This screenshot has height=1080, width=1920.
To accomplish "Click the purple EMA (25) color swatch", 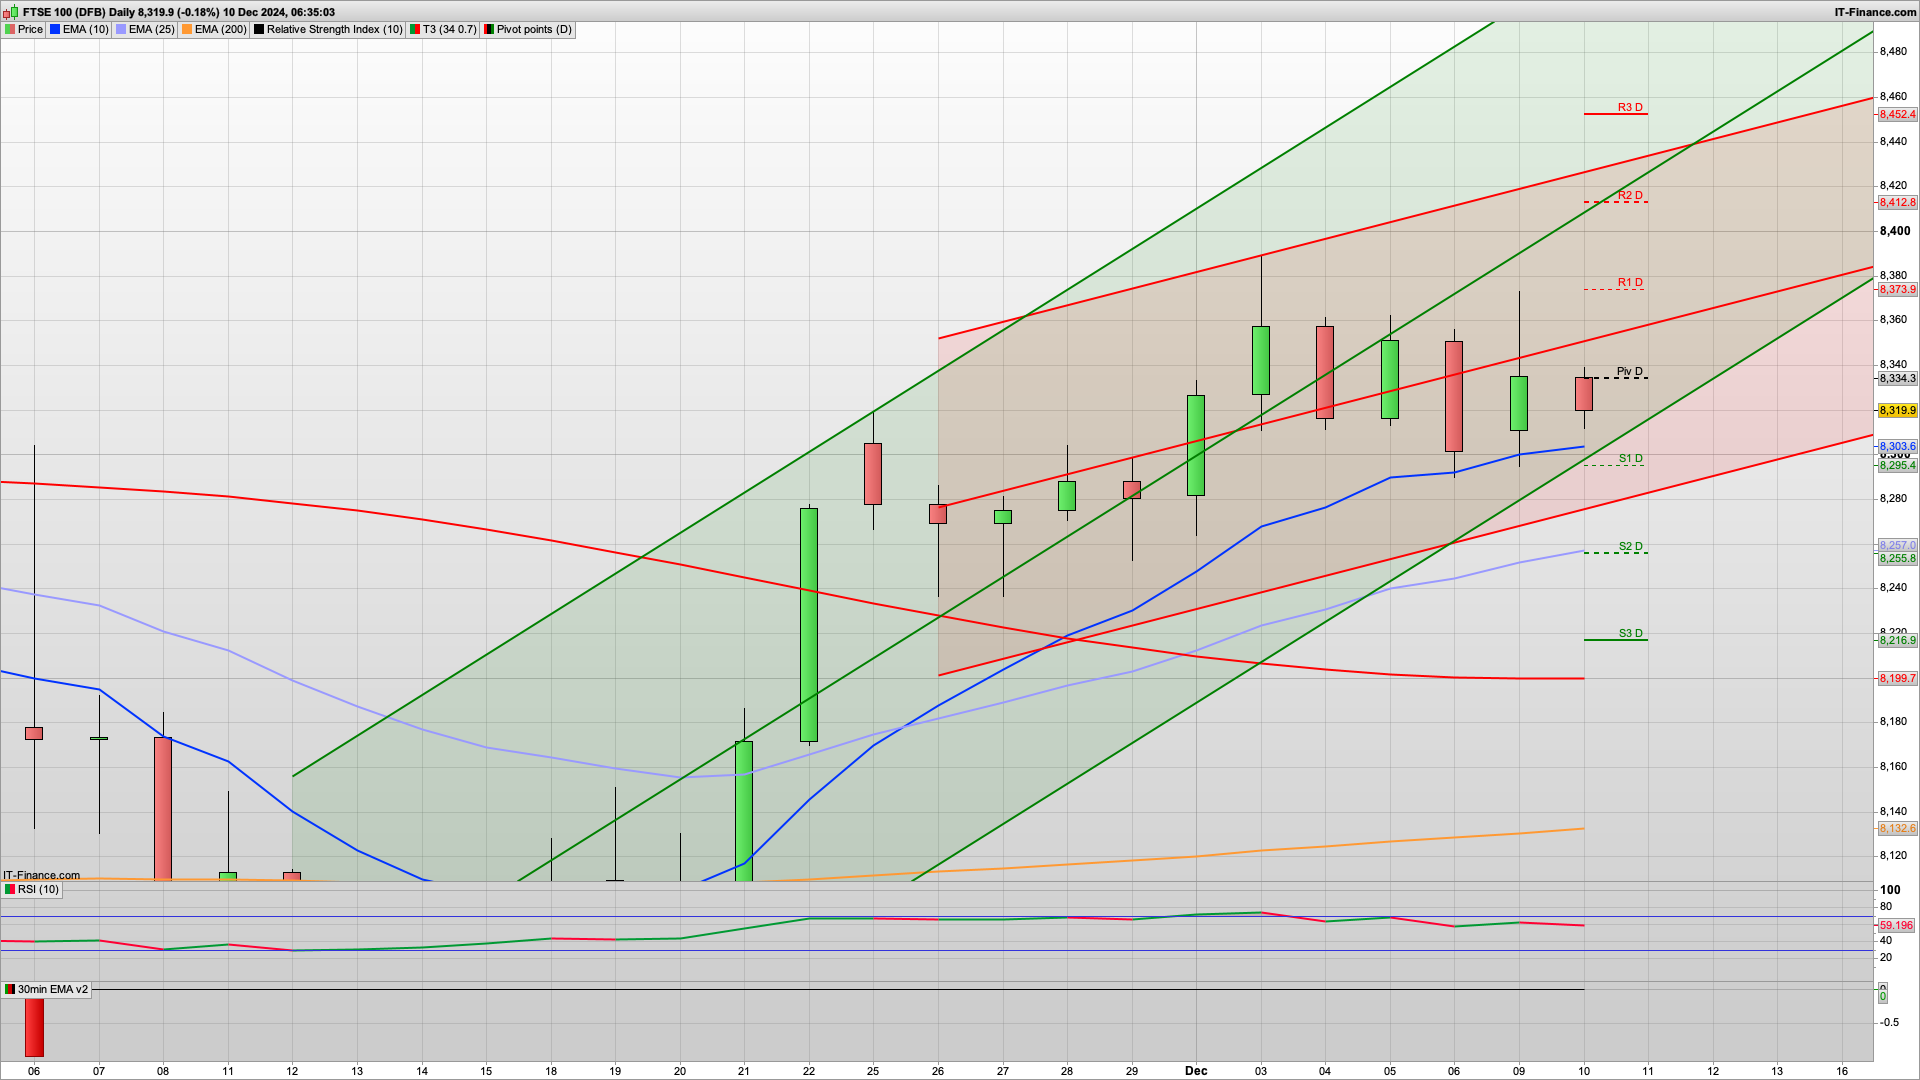I will click(x=120, y=29).
